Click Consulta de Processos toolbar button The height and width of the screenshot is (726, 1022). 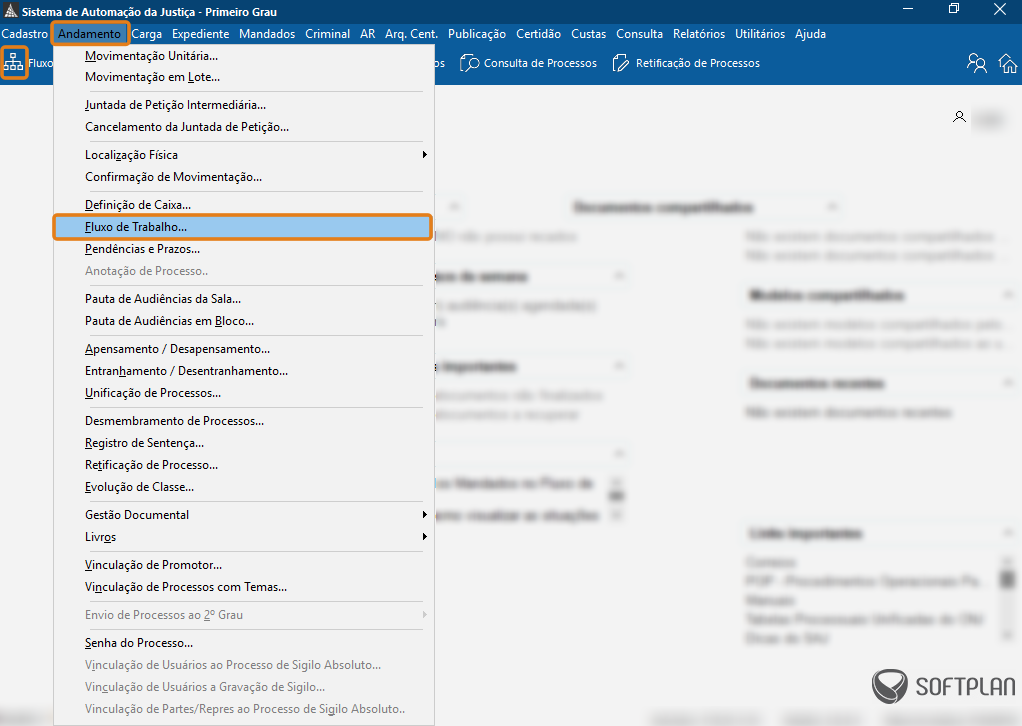529,63
